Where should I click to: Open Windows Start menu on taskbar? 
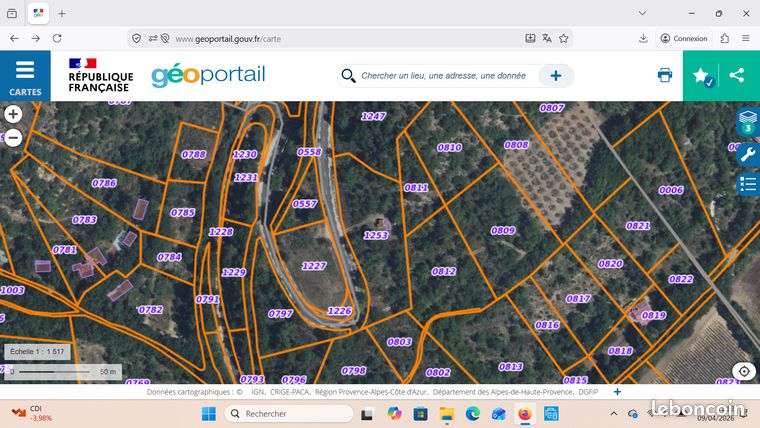coord(209,413)
